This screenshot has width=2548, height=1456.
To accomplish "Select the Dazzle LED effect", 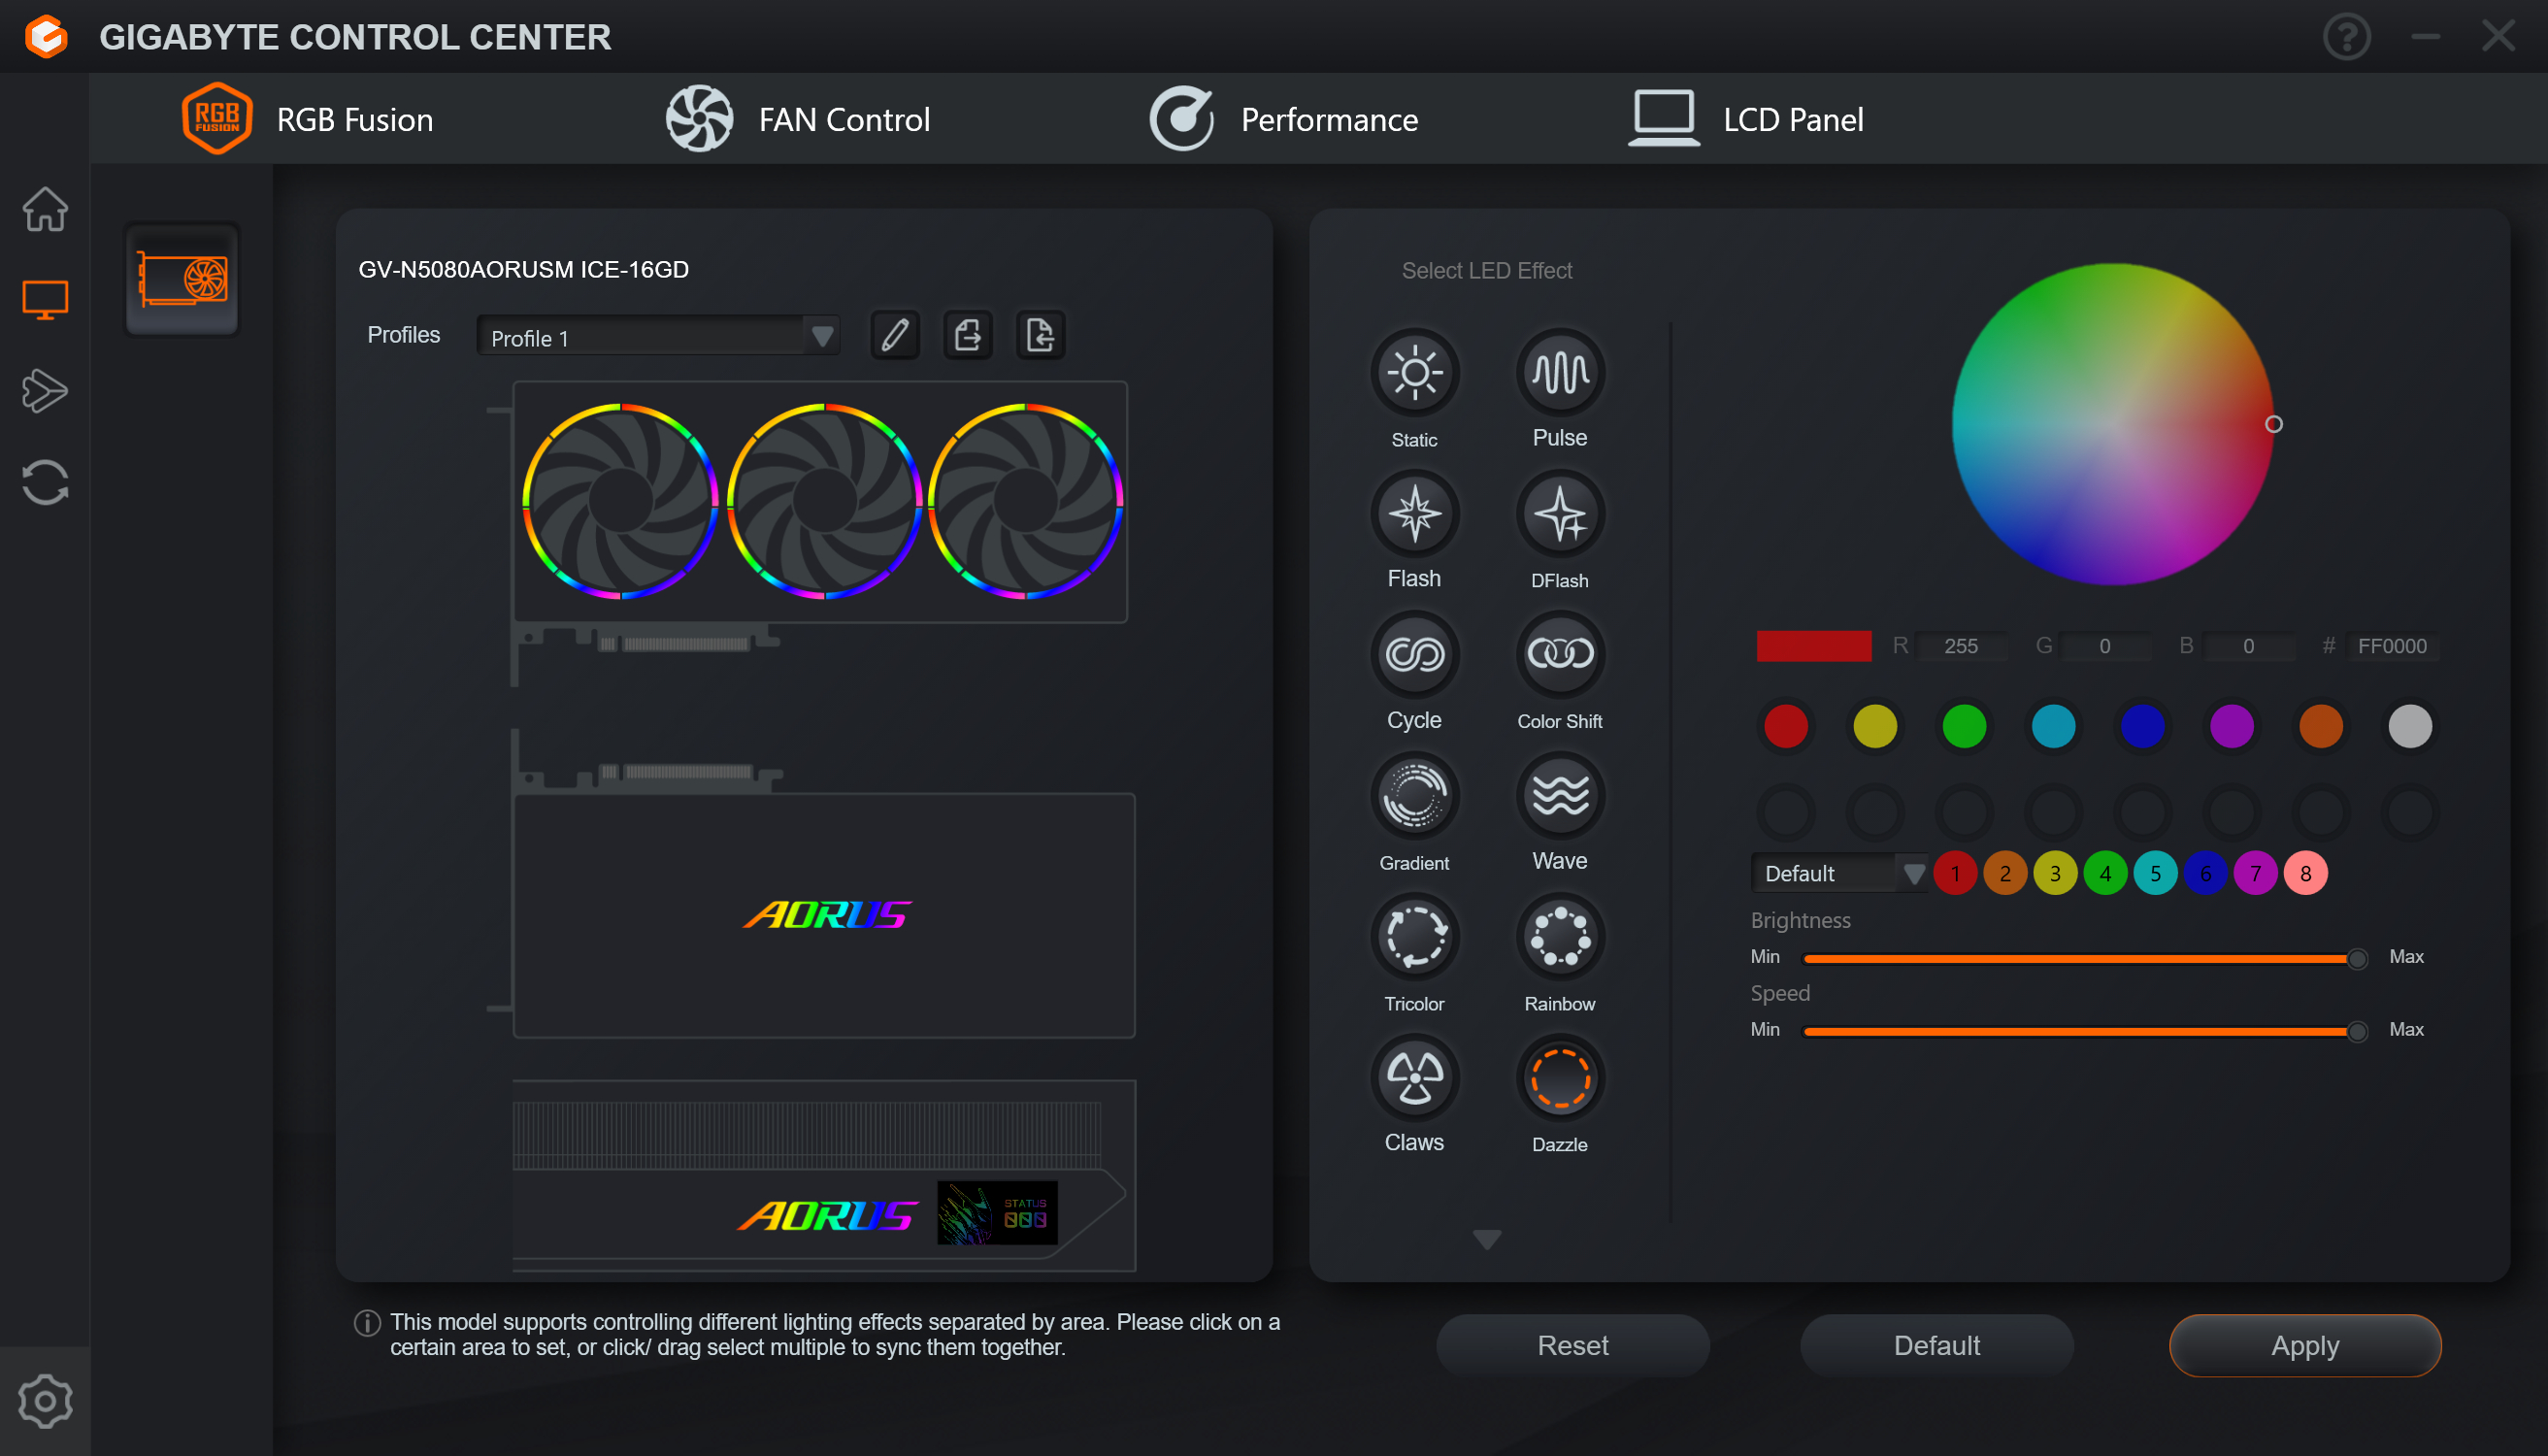I will [x=1559, y=1078].
